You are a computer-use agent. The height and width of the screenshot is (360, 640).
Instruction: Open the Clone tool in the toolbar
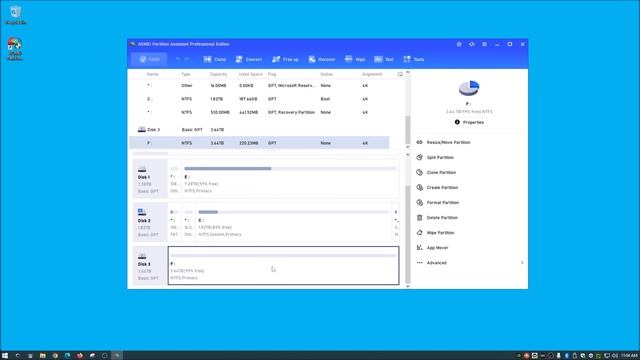click(x=215, y=59)
